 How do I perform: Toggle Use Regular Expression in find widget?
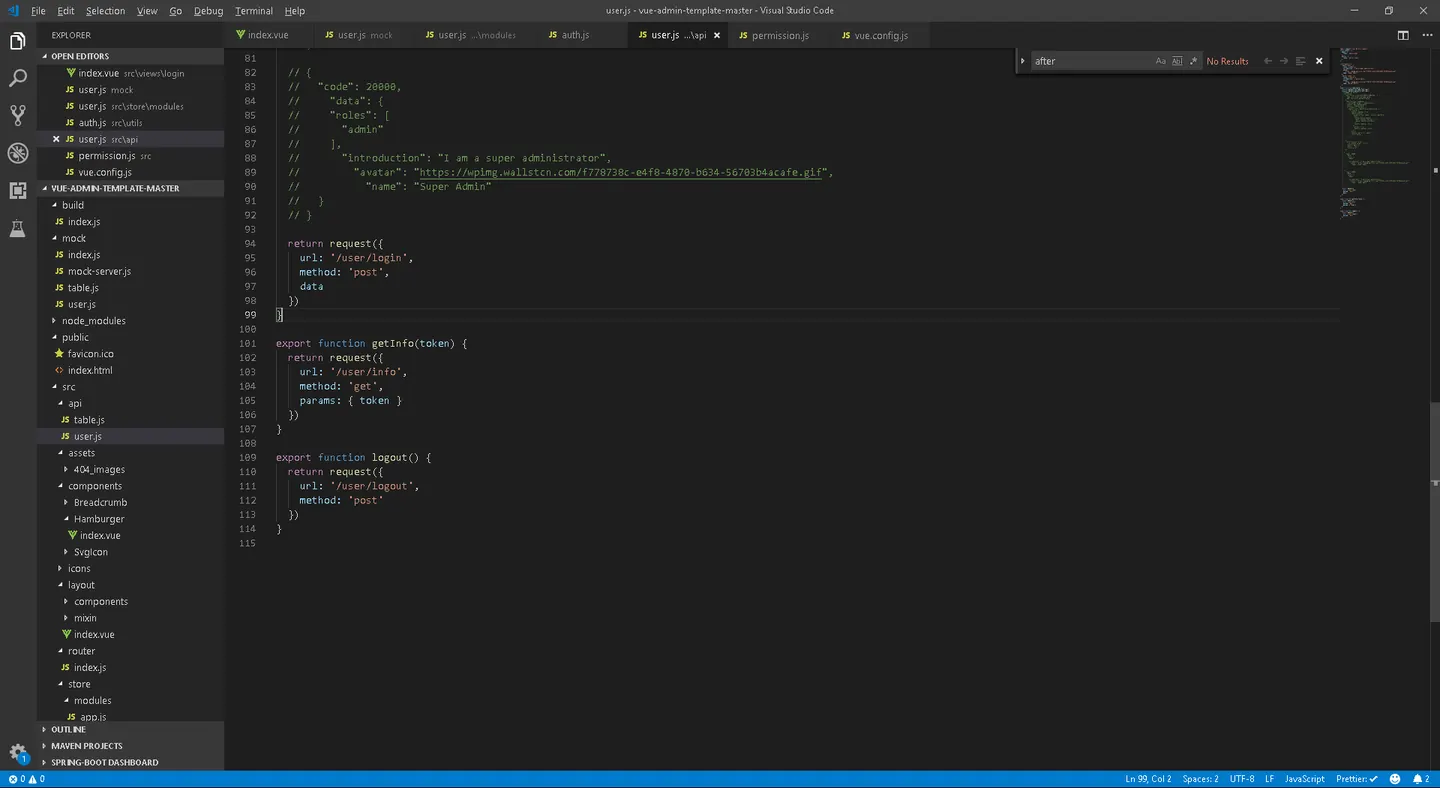click(x=1193, y=61)
